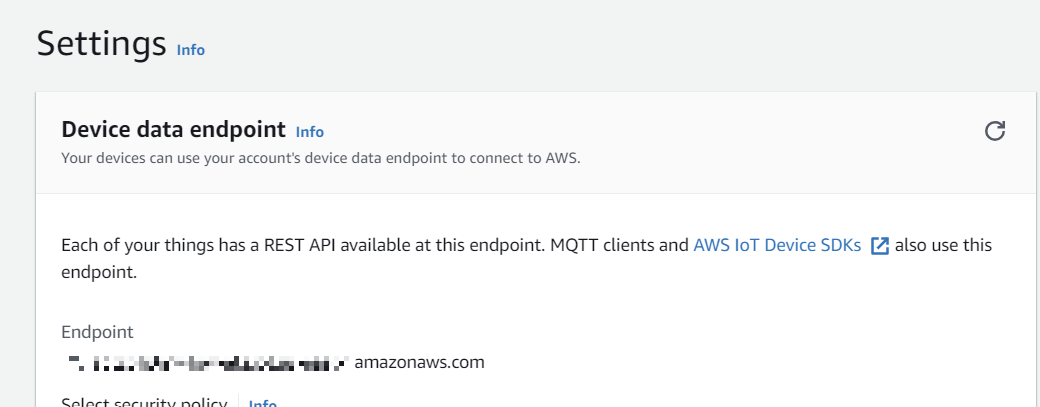This screenshot has width=1040, height=407.
Task: Click the blurred endpoint address
Action: pos(205,362)
